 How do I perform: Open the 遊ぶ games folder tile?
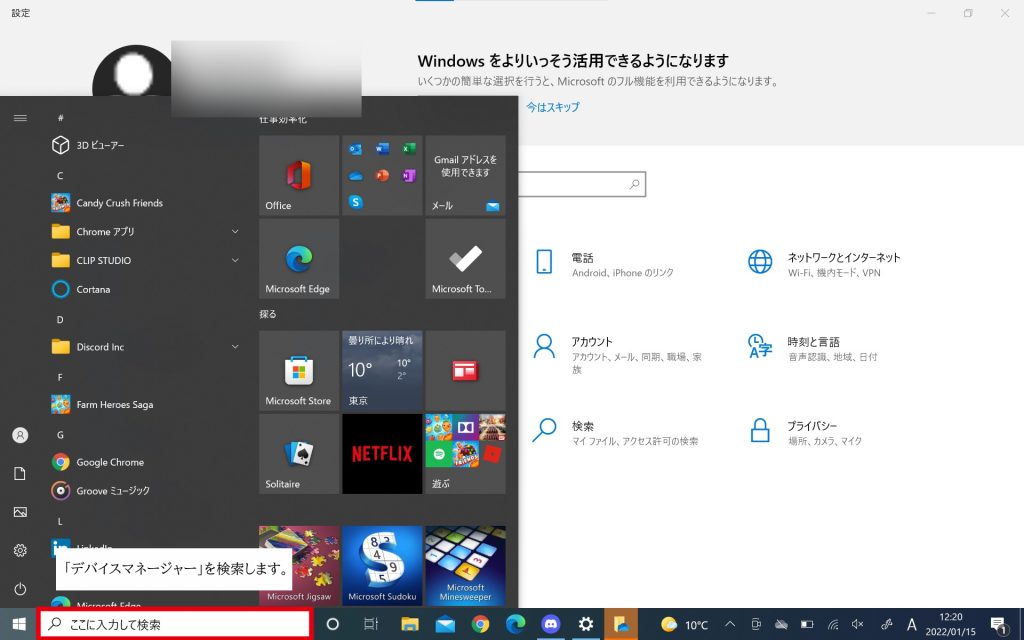(465, 454)
